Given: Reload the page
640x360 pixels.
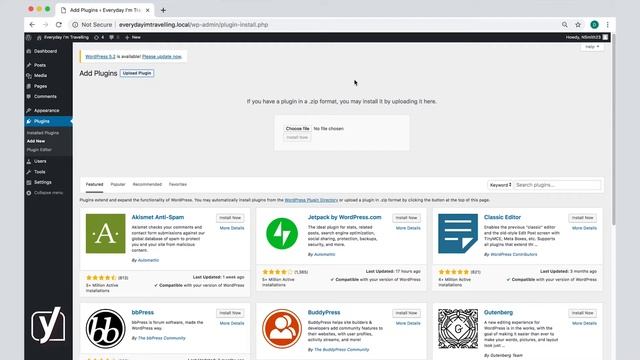Looking at the screenshot, I should tap(59, 24).
